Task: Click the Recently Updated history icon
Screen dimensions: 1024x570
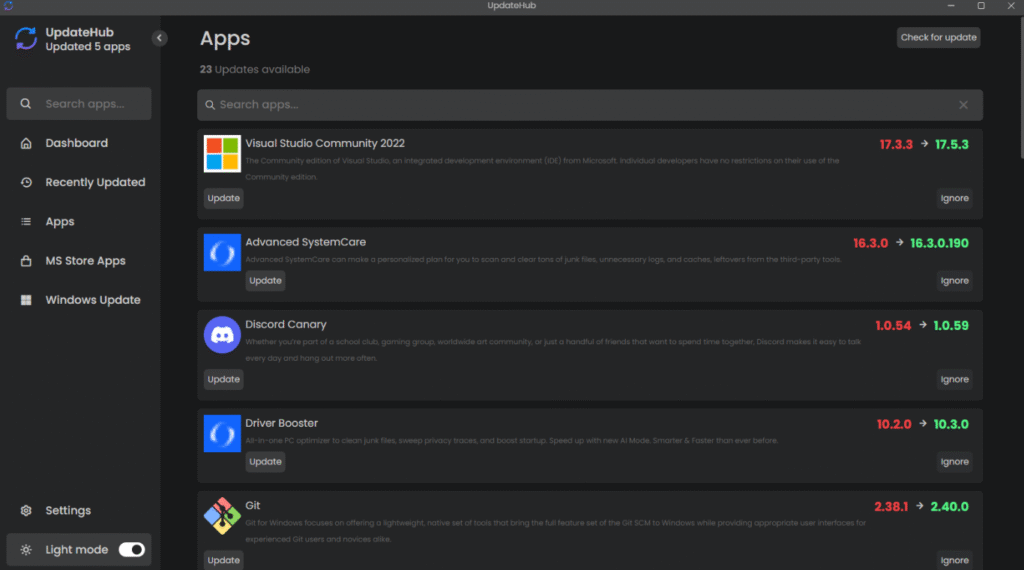Action: click(x=26, y=182)
